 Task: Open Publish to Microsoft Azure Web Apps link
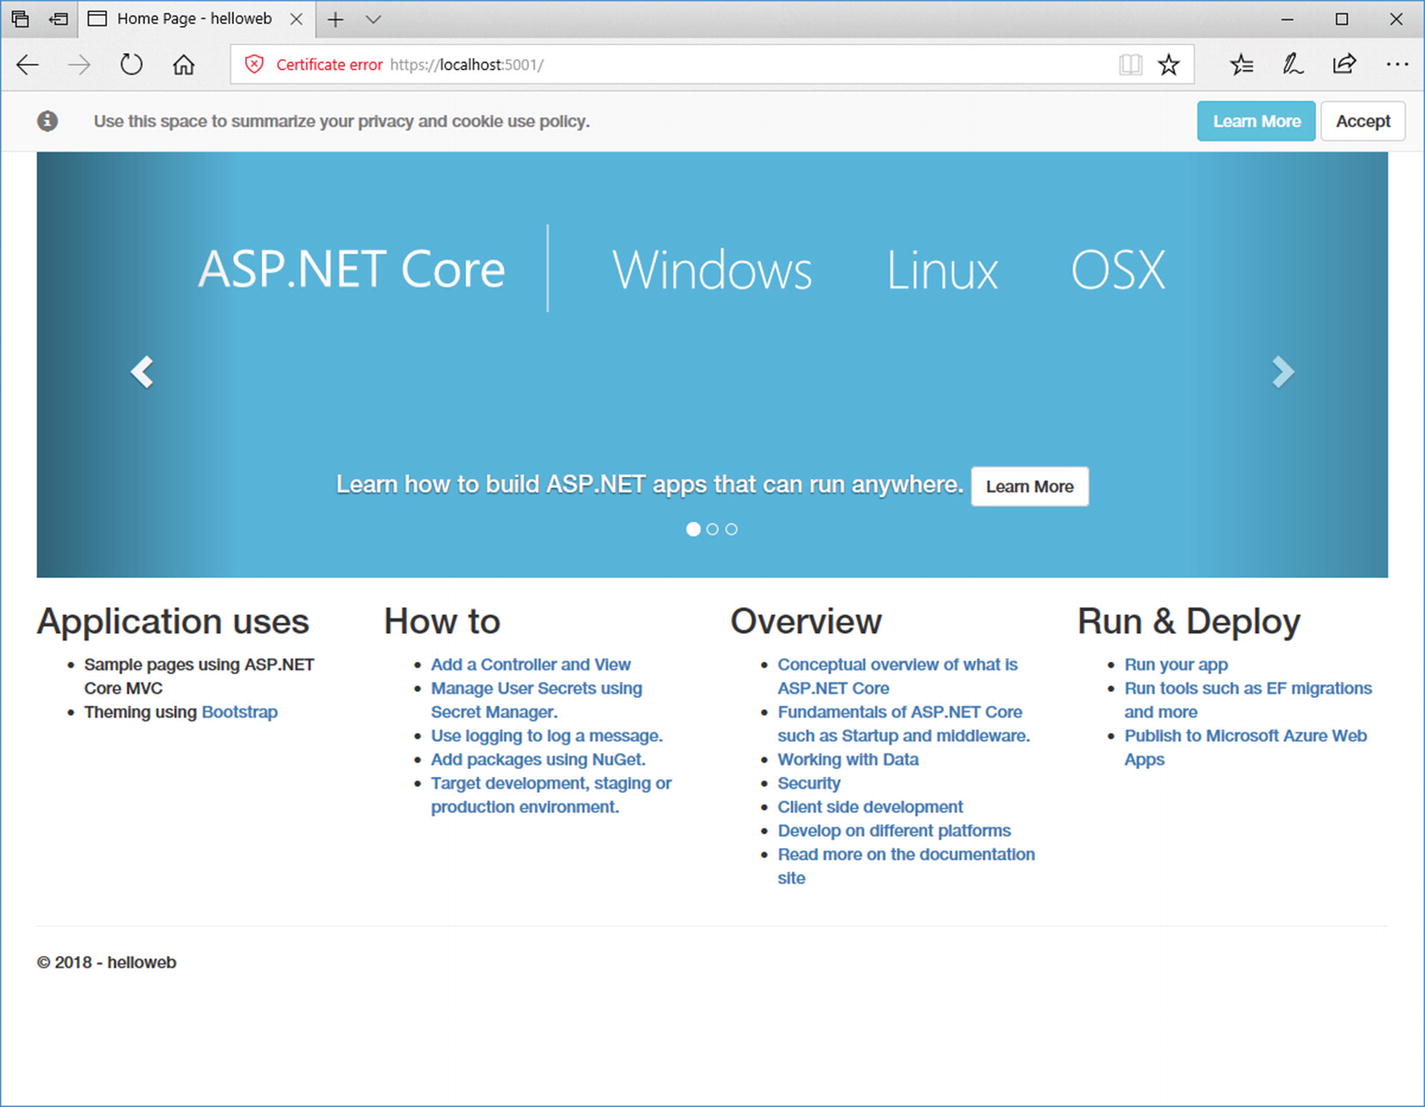(1246, 748)
